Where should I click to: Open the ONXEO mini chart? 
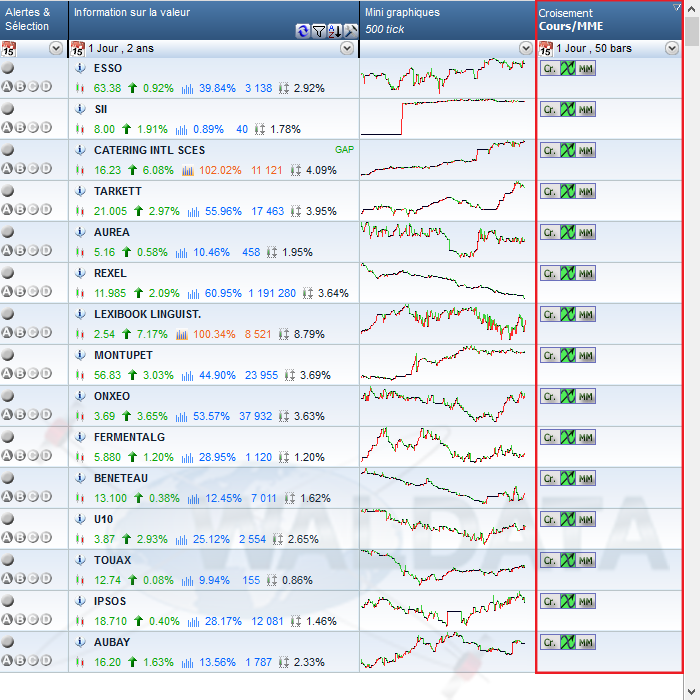[443, 405]
